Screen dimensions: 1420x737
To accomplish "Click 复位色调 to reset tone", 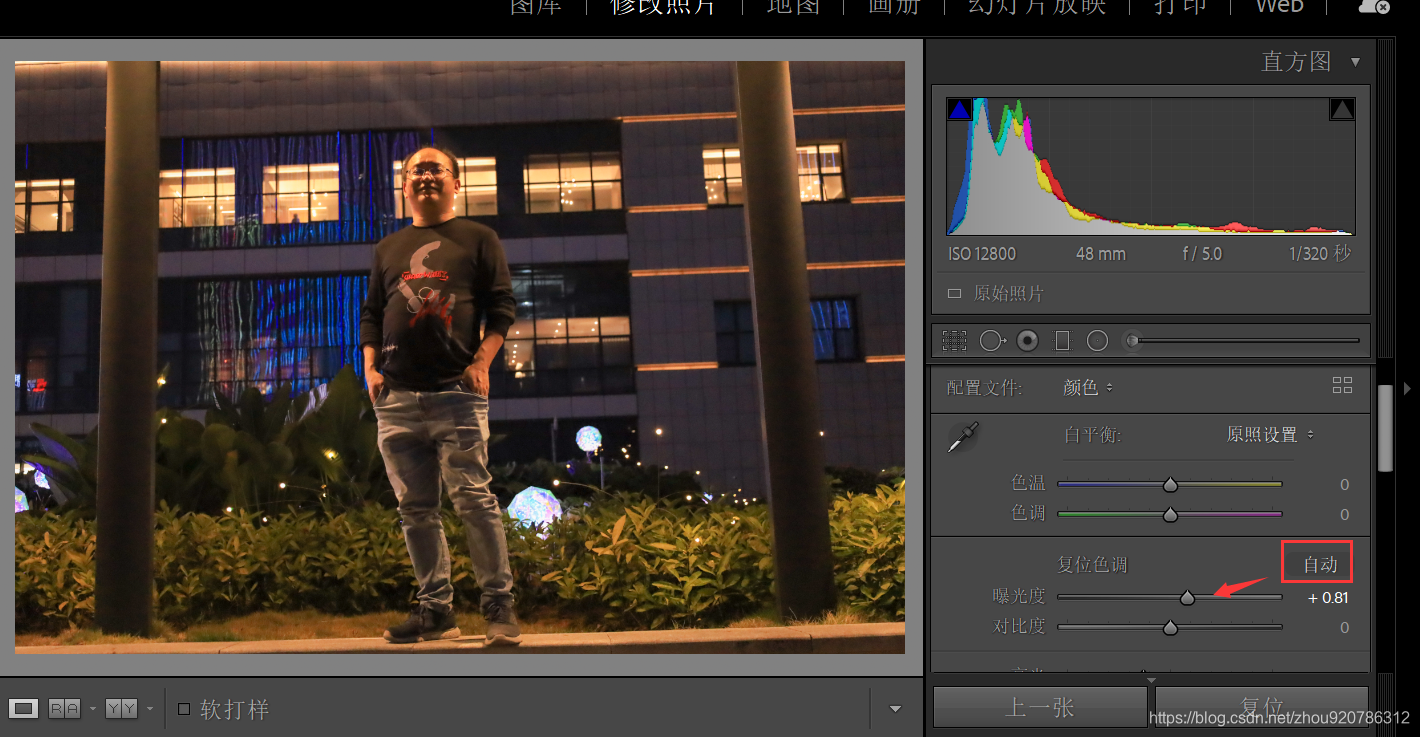I will point(1092,565).
